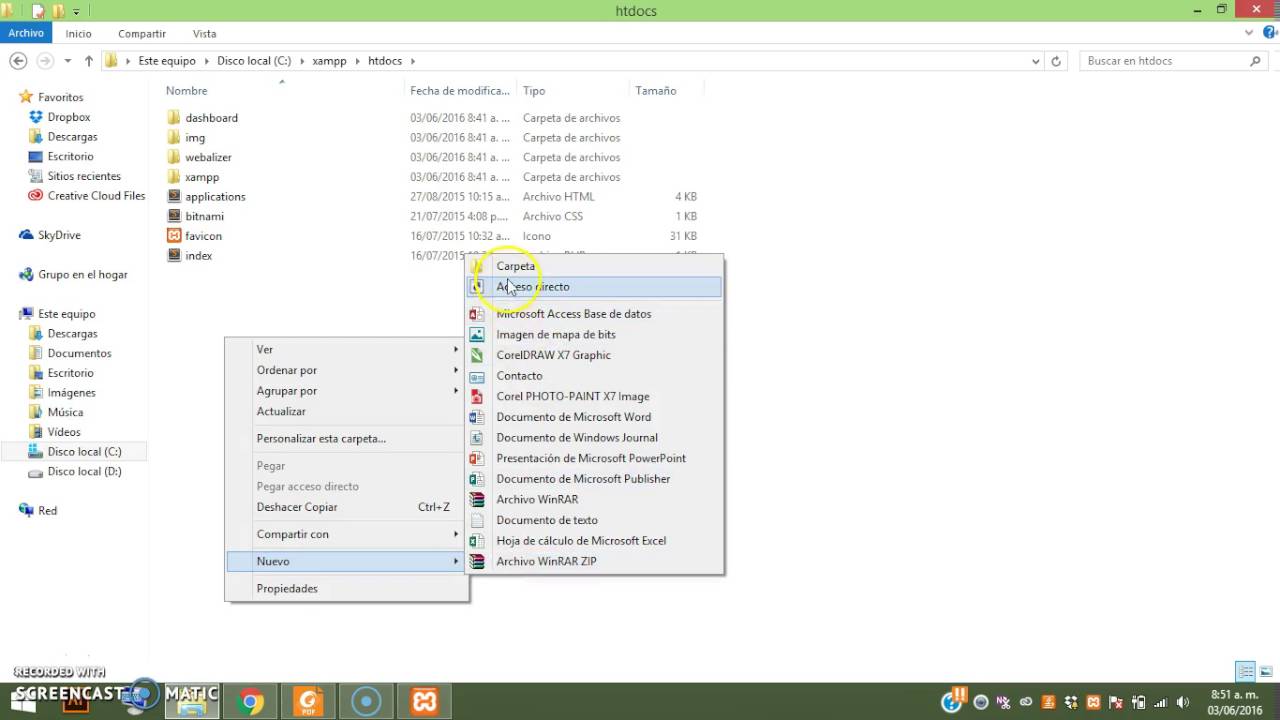Open the Archivo ribbon tab

[26, 33]
